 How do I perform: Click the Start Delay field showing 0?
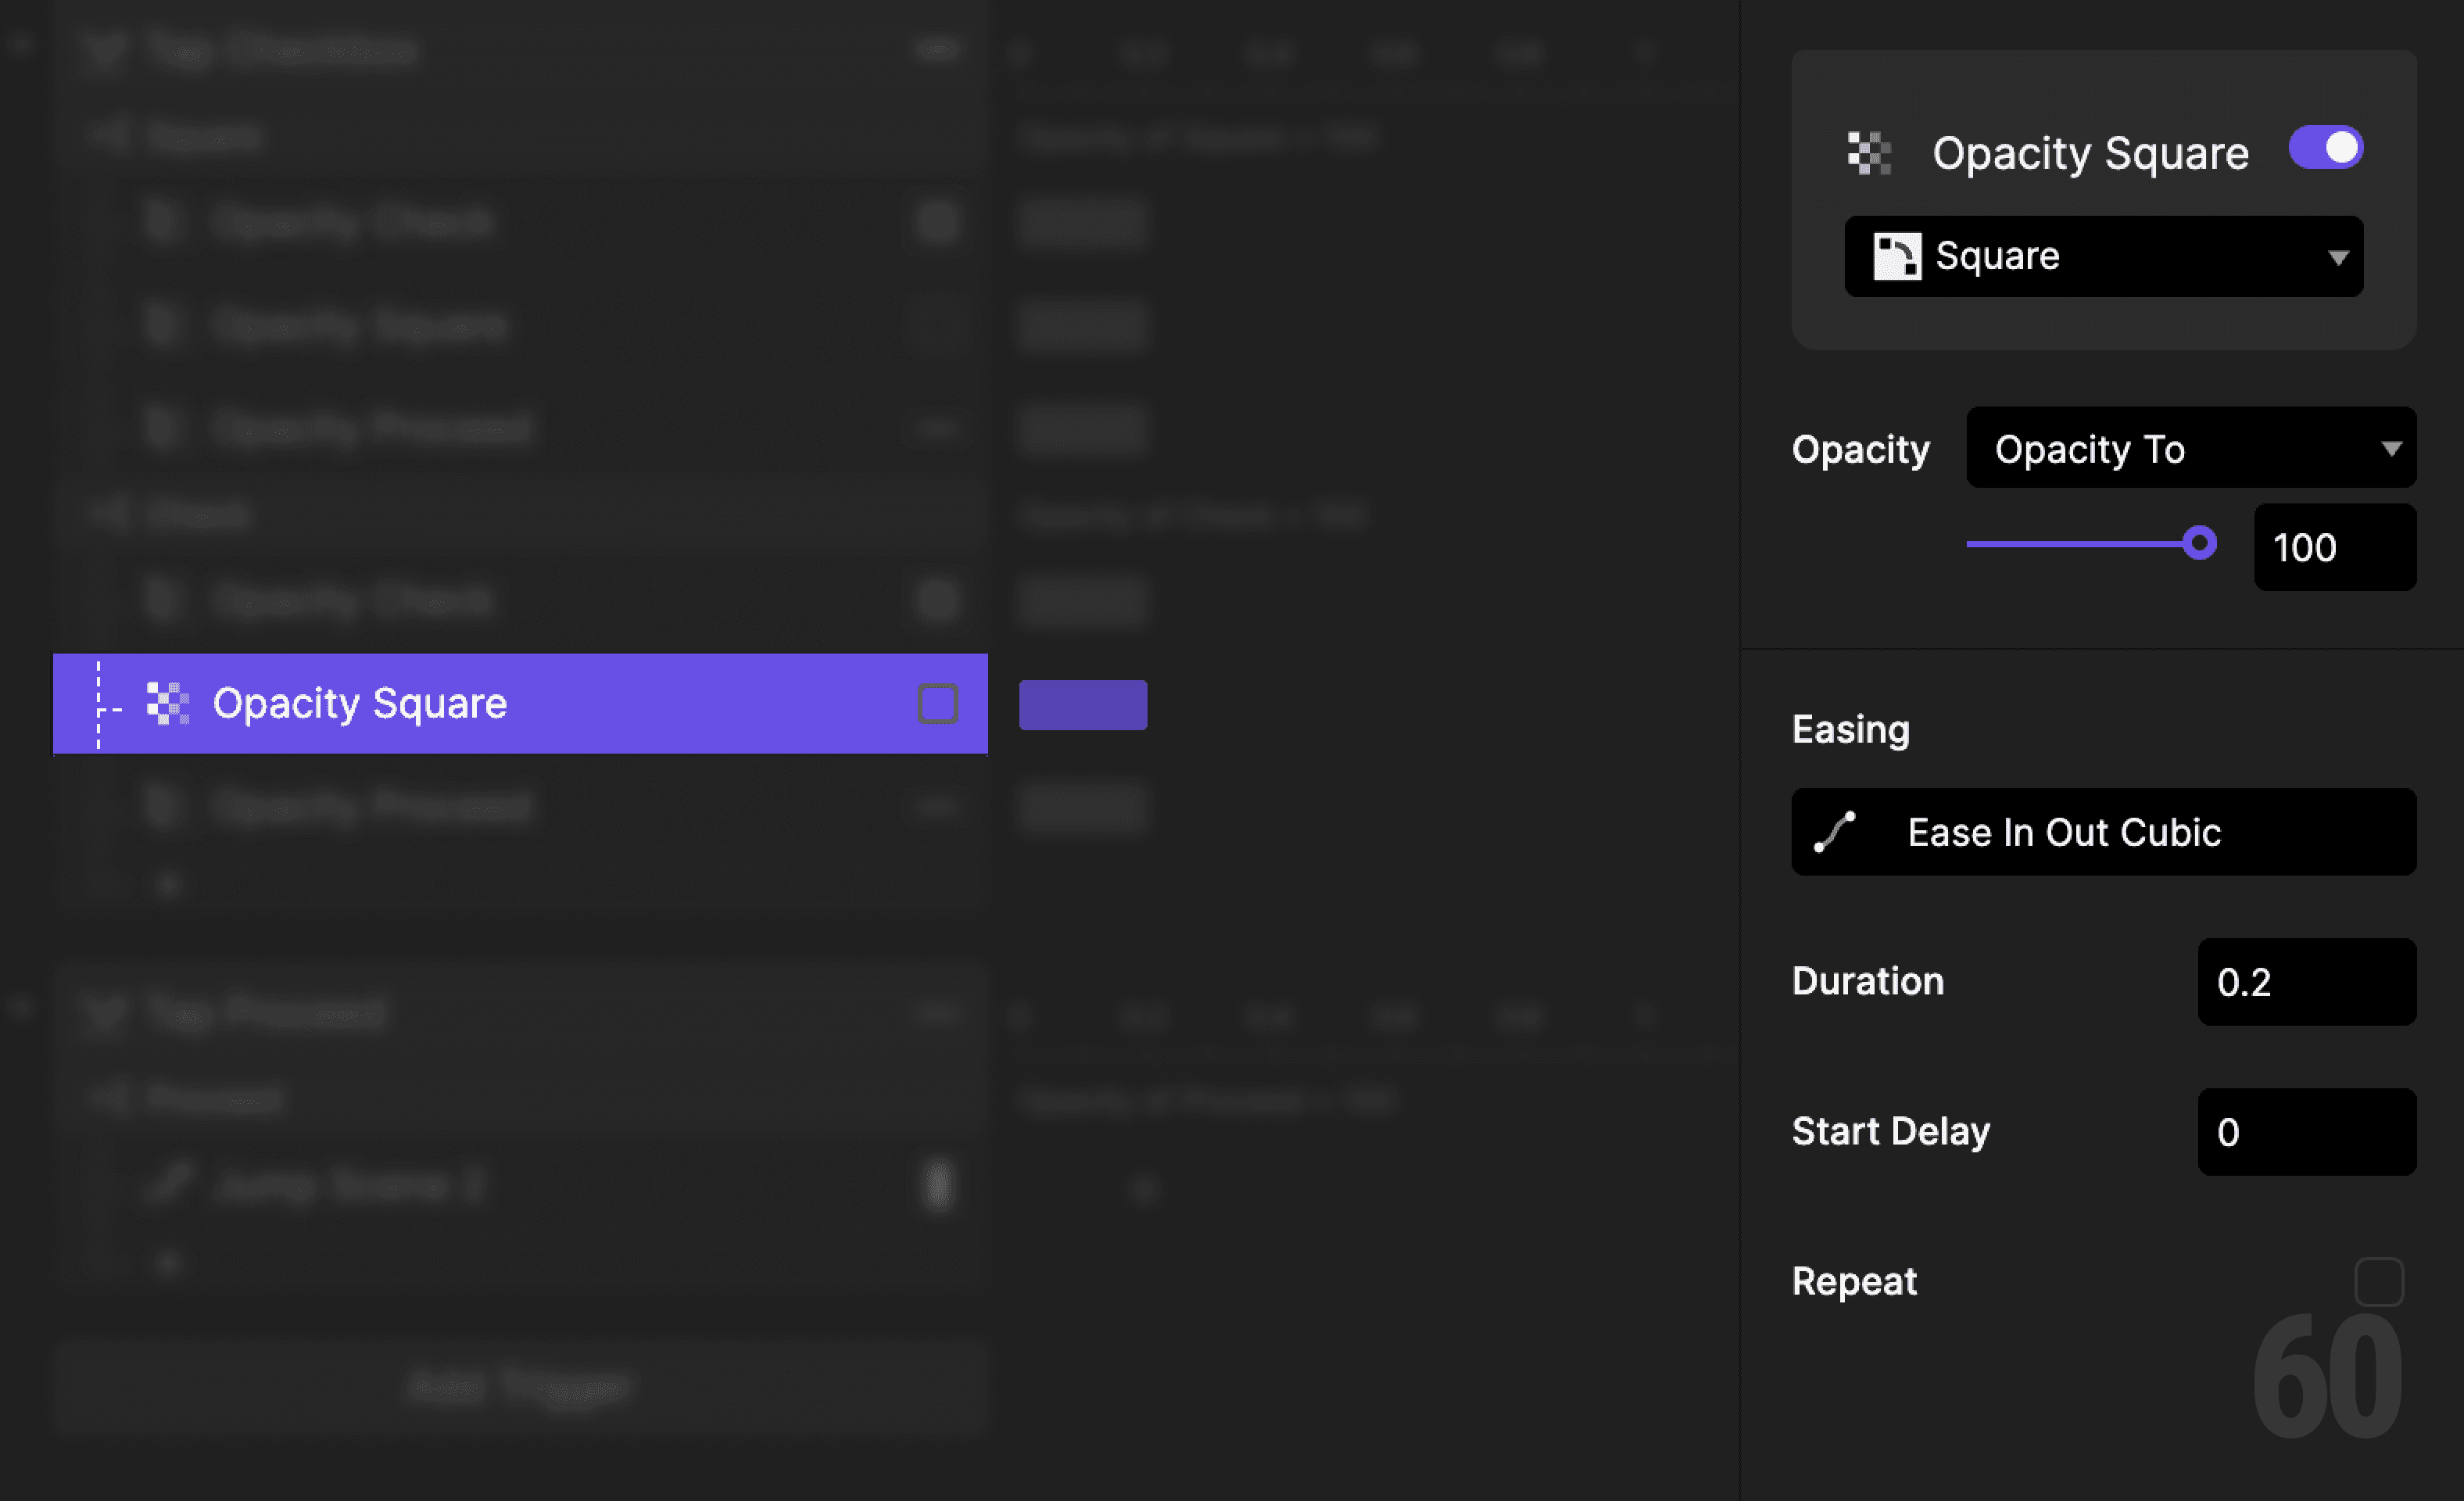[2306, 1131]
